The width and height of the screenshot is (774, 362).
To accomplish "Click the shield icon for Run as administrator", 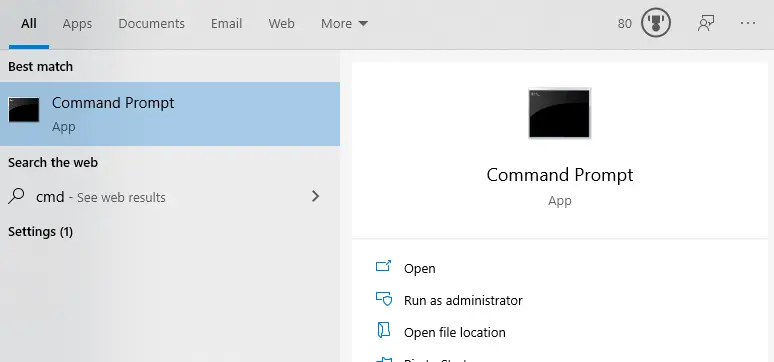I will 384,299.
